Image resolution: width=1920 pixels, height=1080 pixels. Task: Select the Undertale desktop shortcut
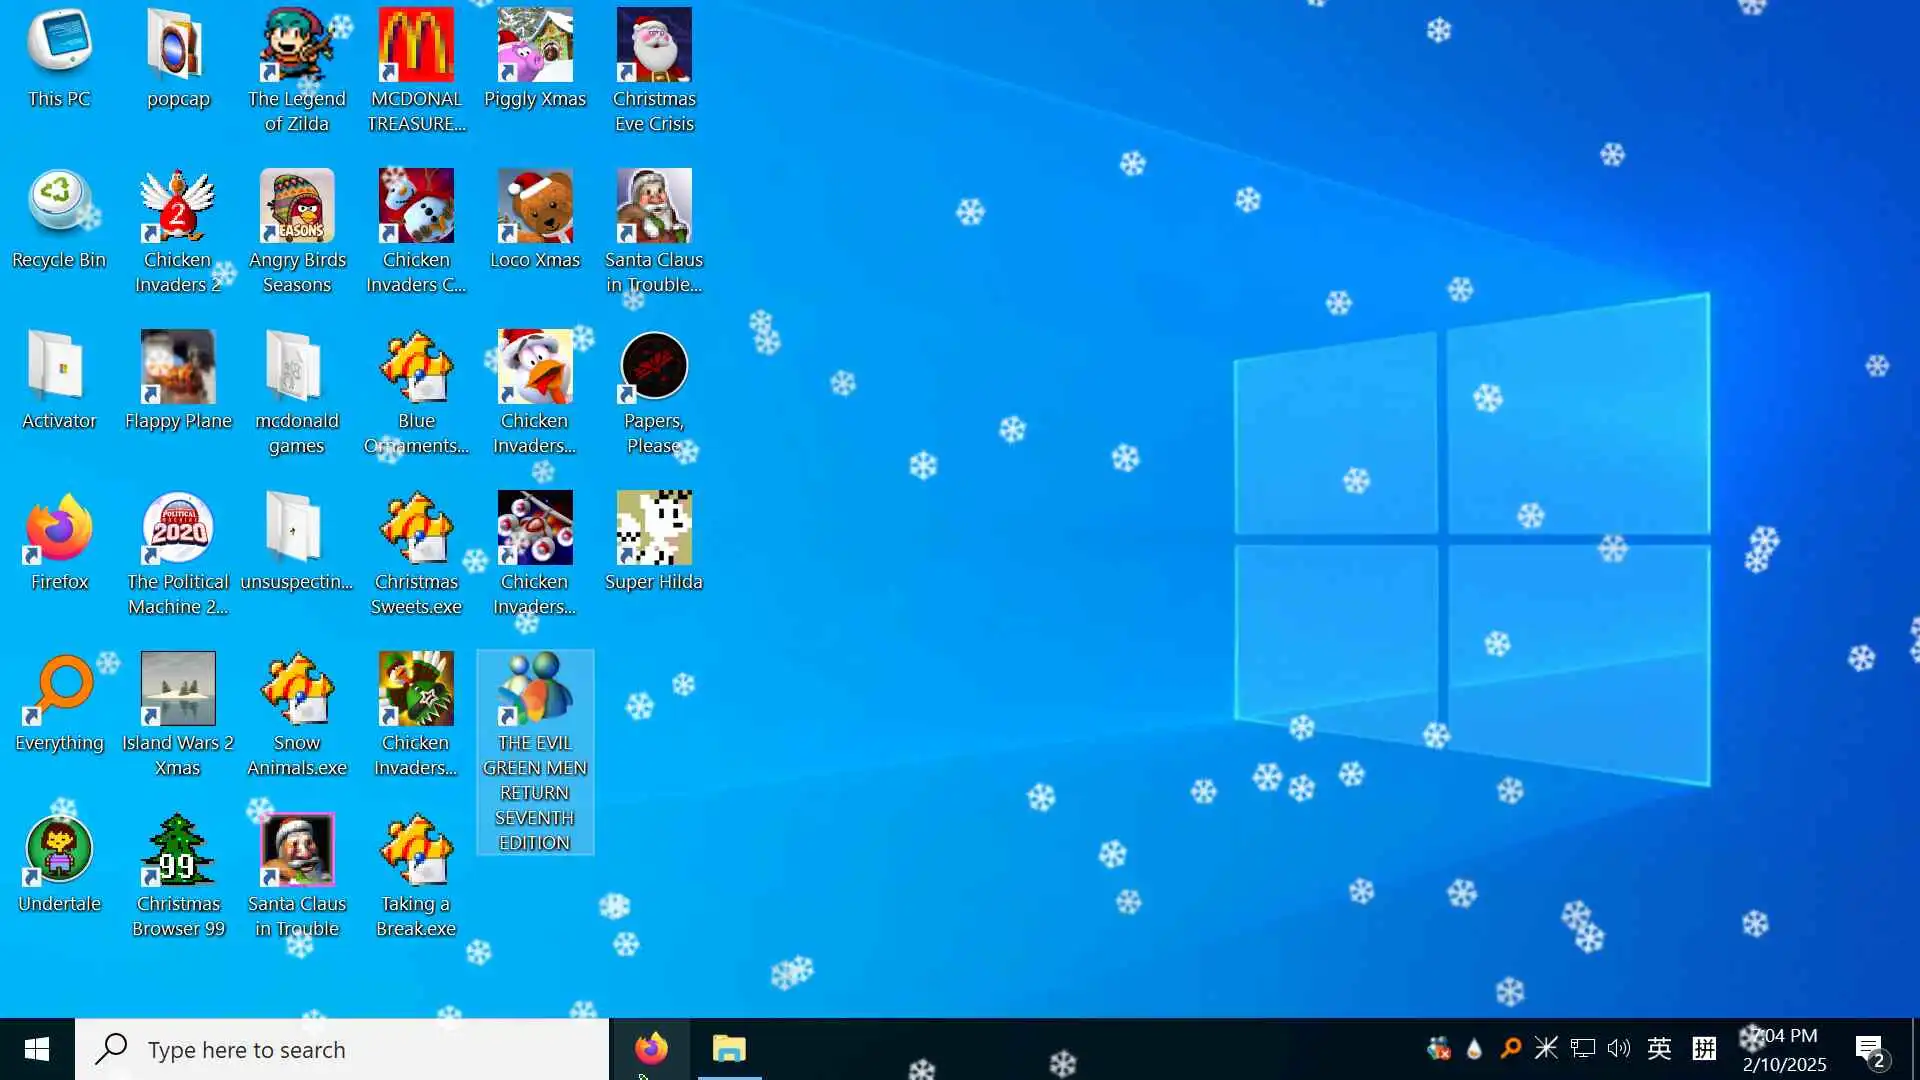click(59, 850)
